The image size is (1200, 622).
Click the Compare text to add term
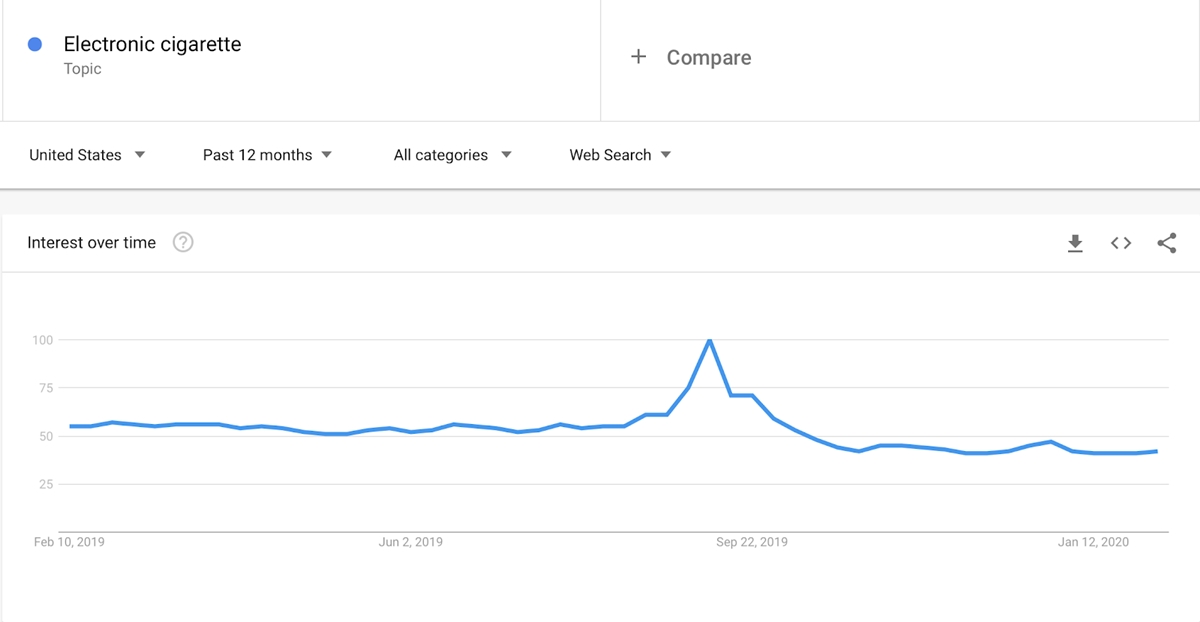tap(709, 58)
